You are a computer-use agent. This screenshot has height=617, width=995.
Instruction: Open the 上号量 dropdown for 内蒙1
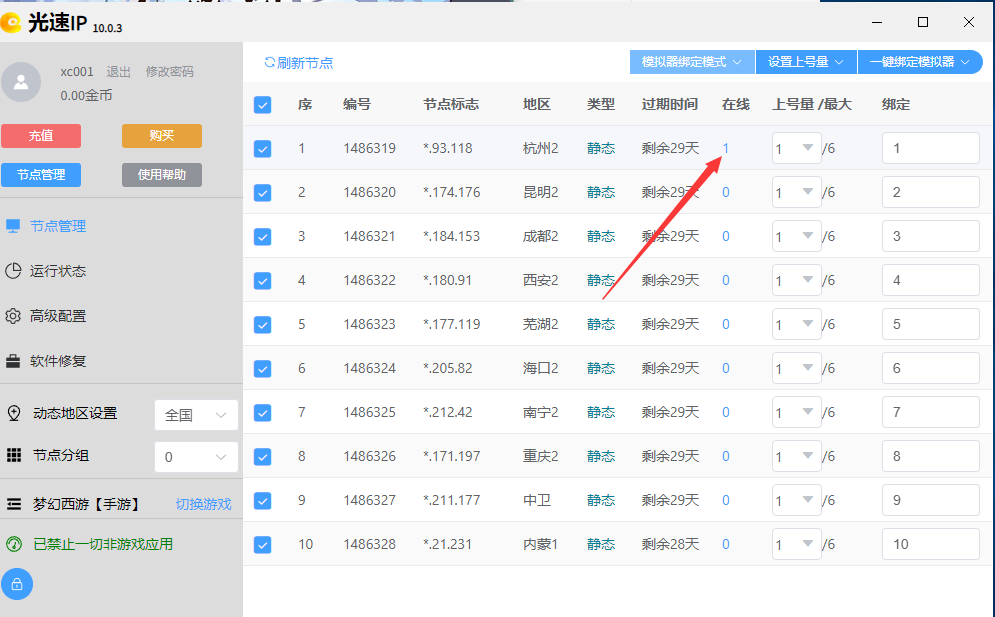click(796, 545)
